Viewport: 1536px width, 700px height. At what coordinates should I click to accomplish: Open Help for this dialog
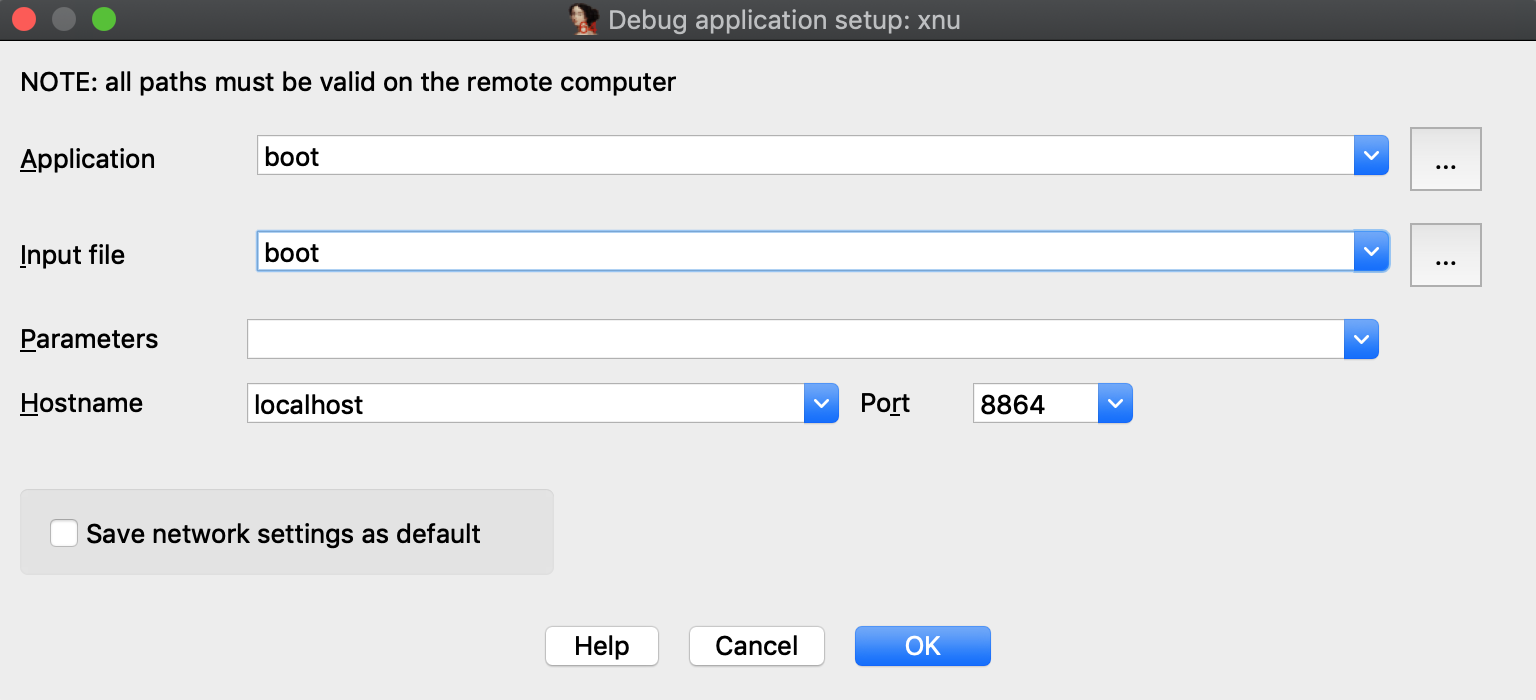pyautogui.click(x=601, y=646)
